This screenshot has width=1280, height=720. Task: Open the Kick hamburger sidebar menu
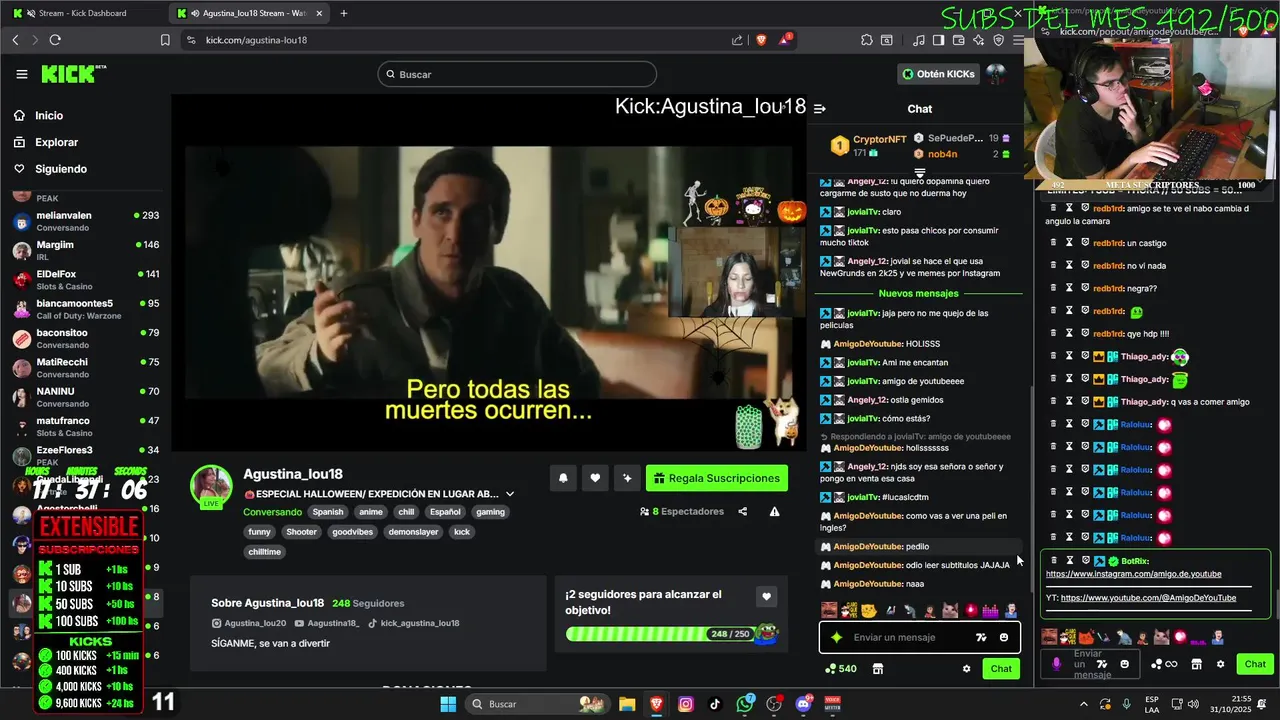[22, 74]
